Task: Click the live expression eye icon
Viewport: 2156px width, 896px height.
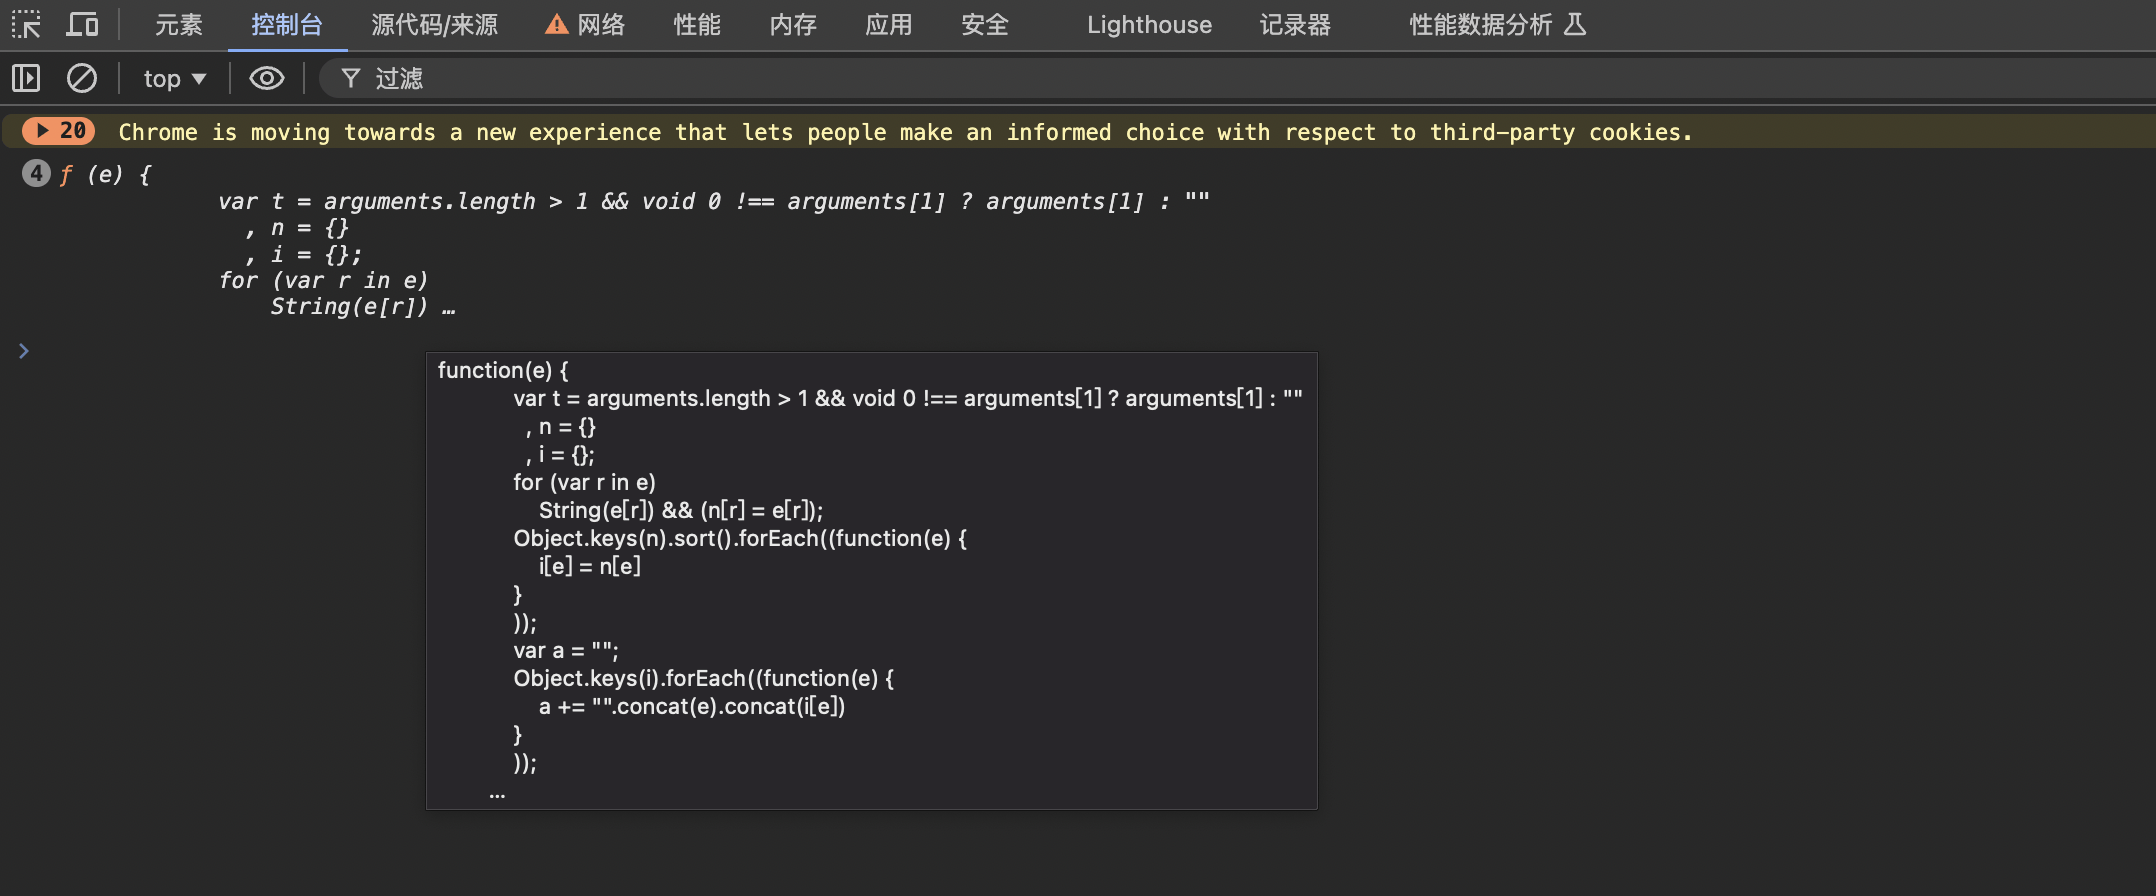Action: [x=266, y=78]
